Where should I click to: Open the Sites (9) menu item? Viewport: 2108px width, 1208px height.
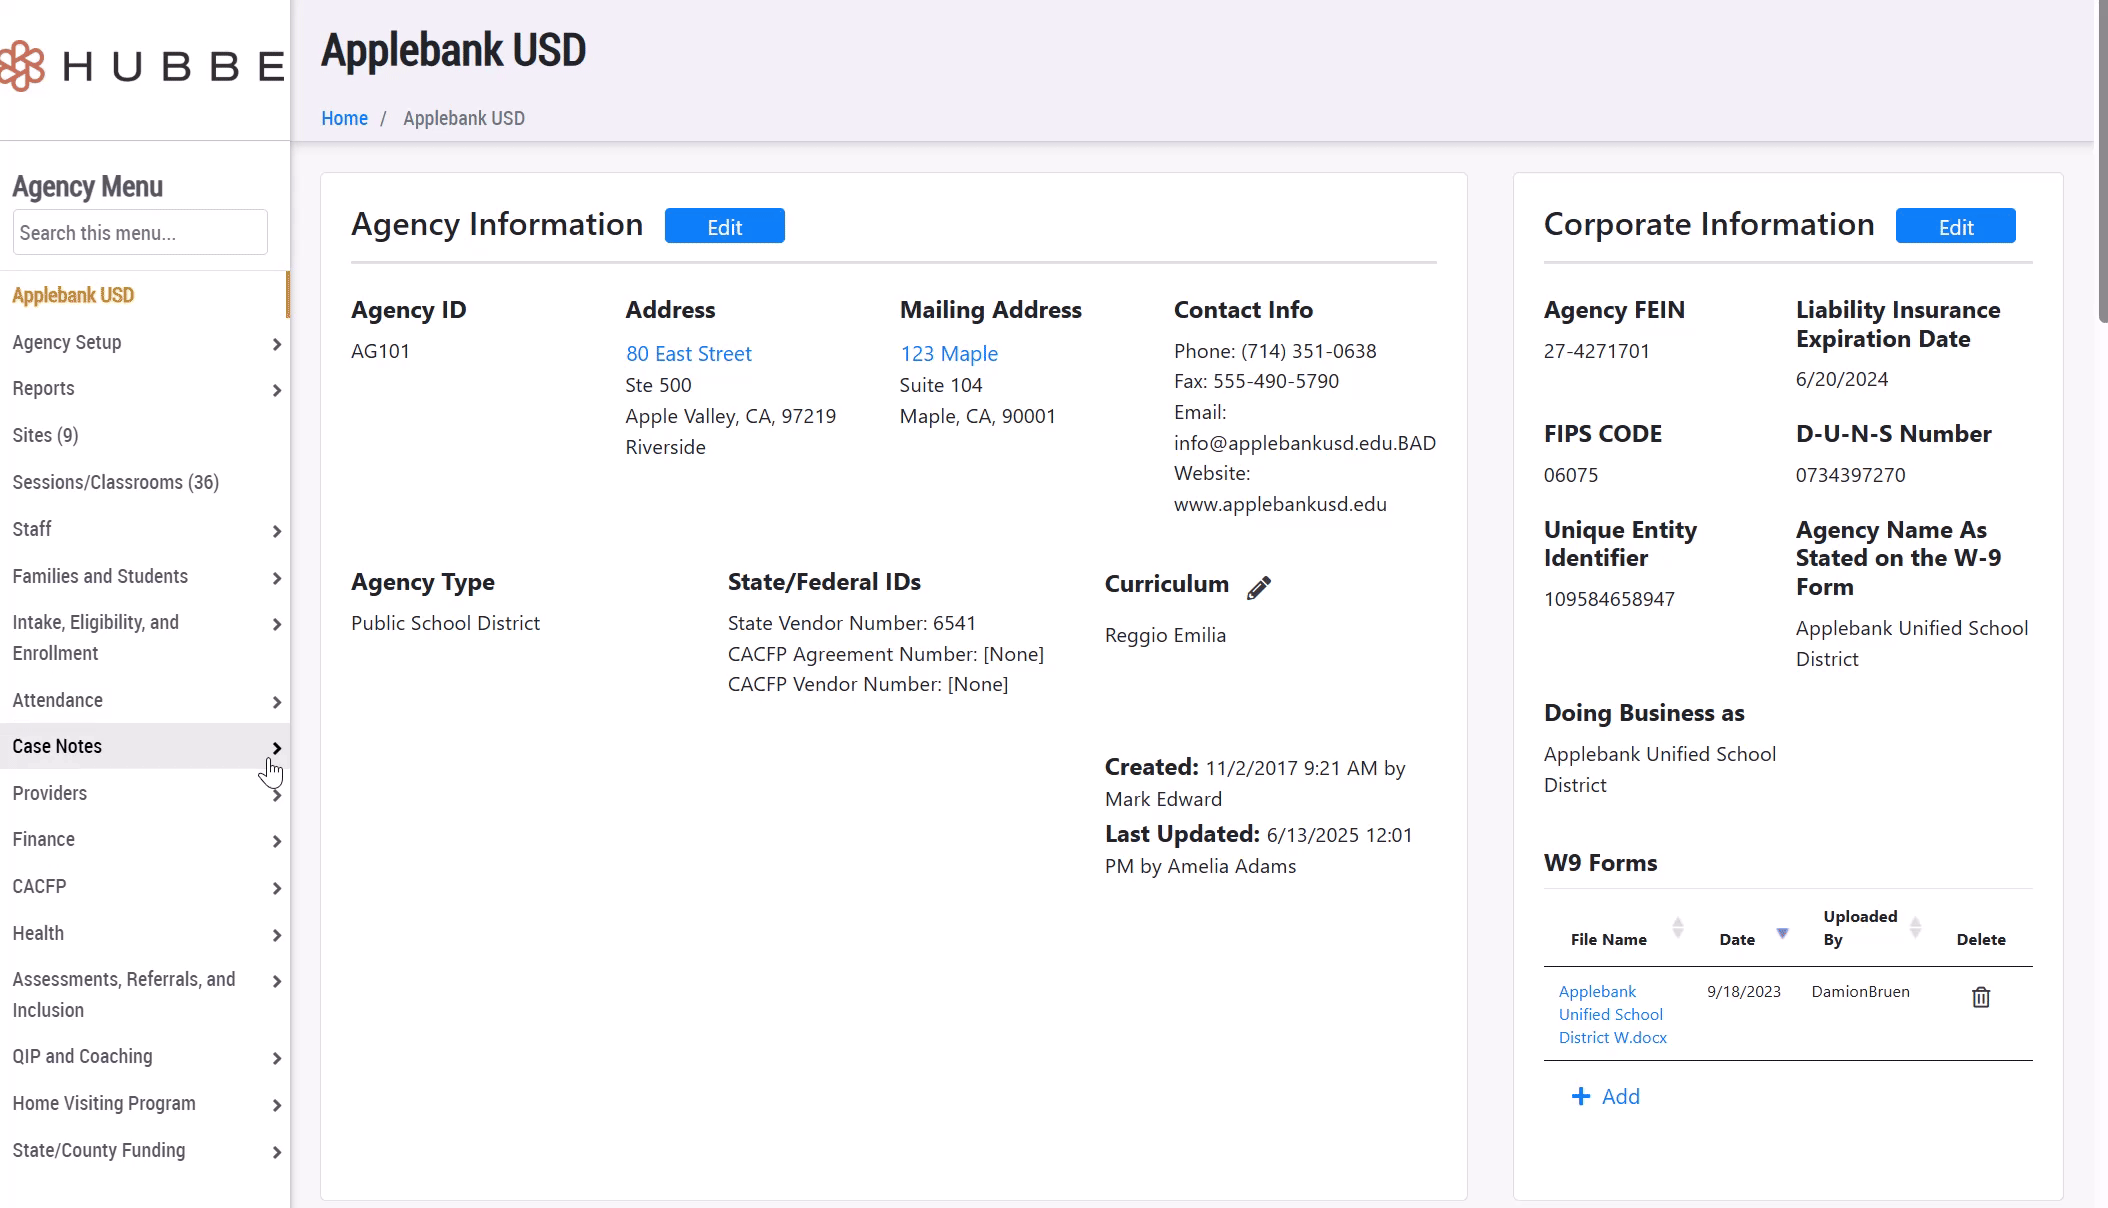pyautogui.click(x=45, y=435)
